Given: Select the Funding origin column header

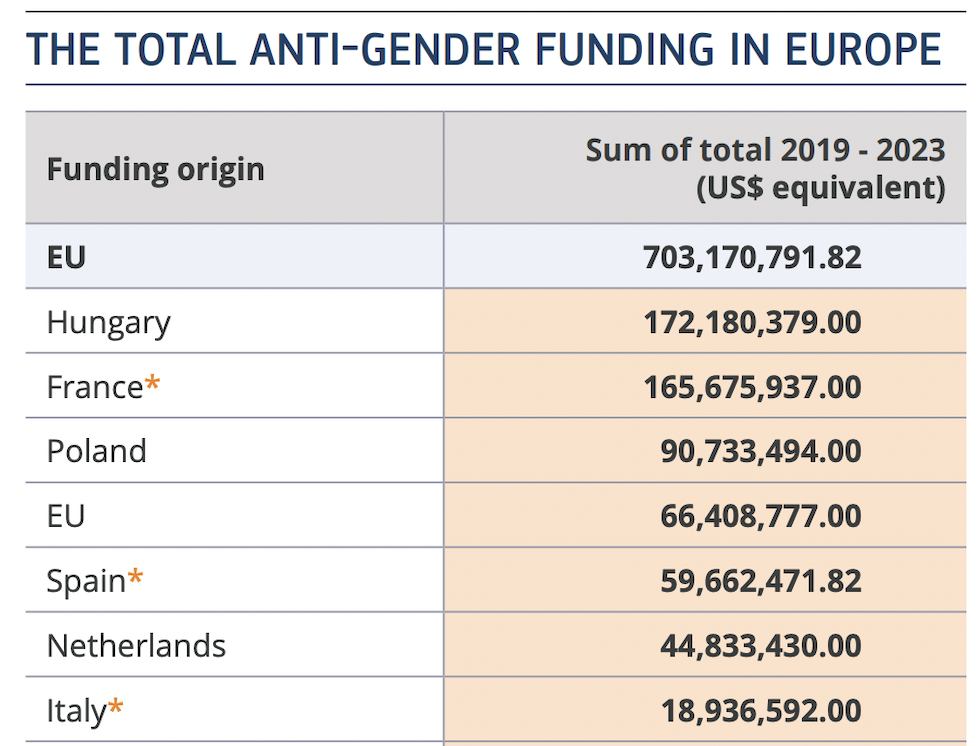Looking at the screenshot, I should [x=155, y=169].
